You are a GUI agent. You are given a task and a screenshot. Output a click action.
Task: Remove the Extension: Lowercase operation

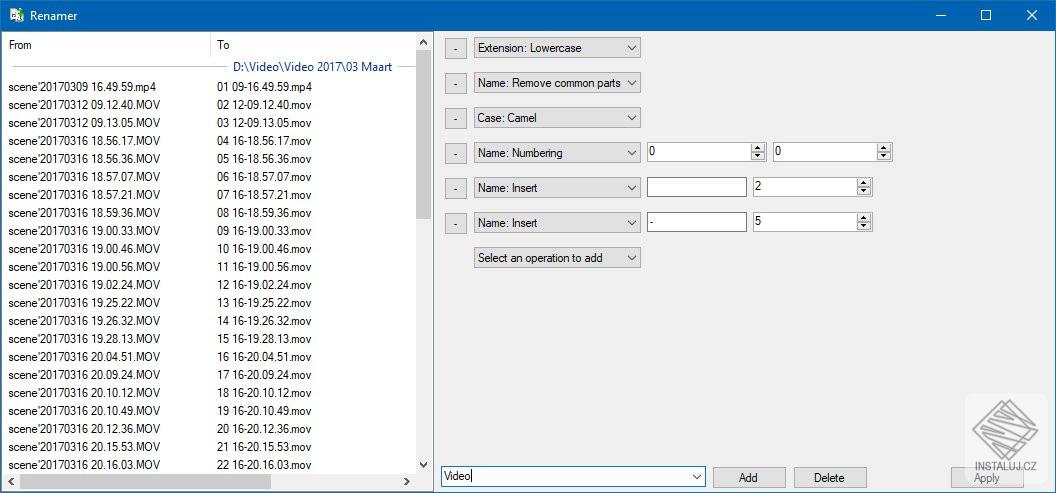pyautogui.click(x=456, y=48)
